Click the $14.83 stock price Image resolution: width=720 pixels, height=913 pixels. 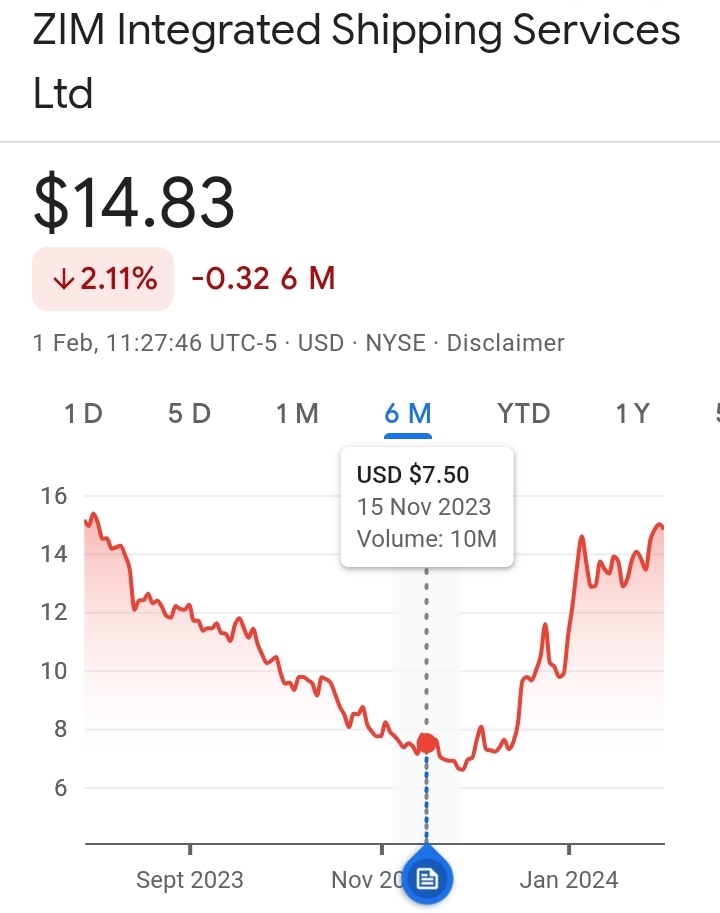134,202
